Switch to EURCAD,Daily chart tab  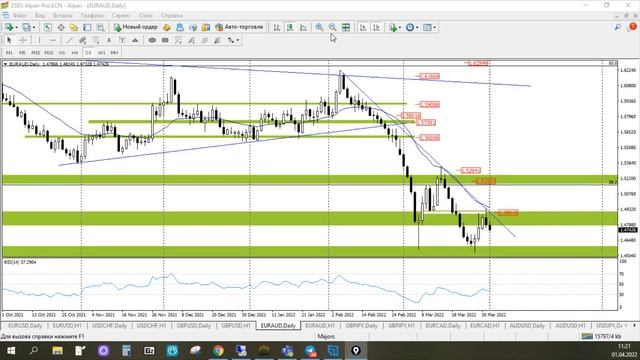click(443, 326)
